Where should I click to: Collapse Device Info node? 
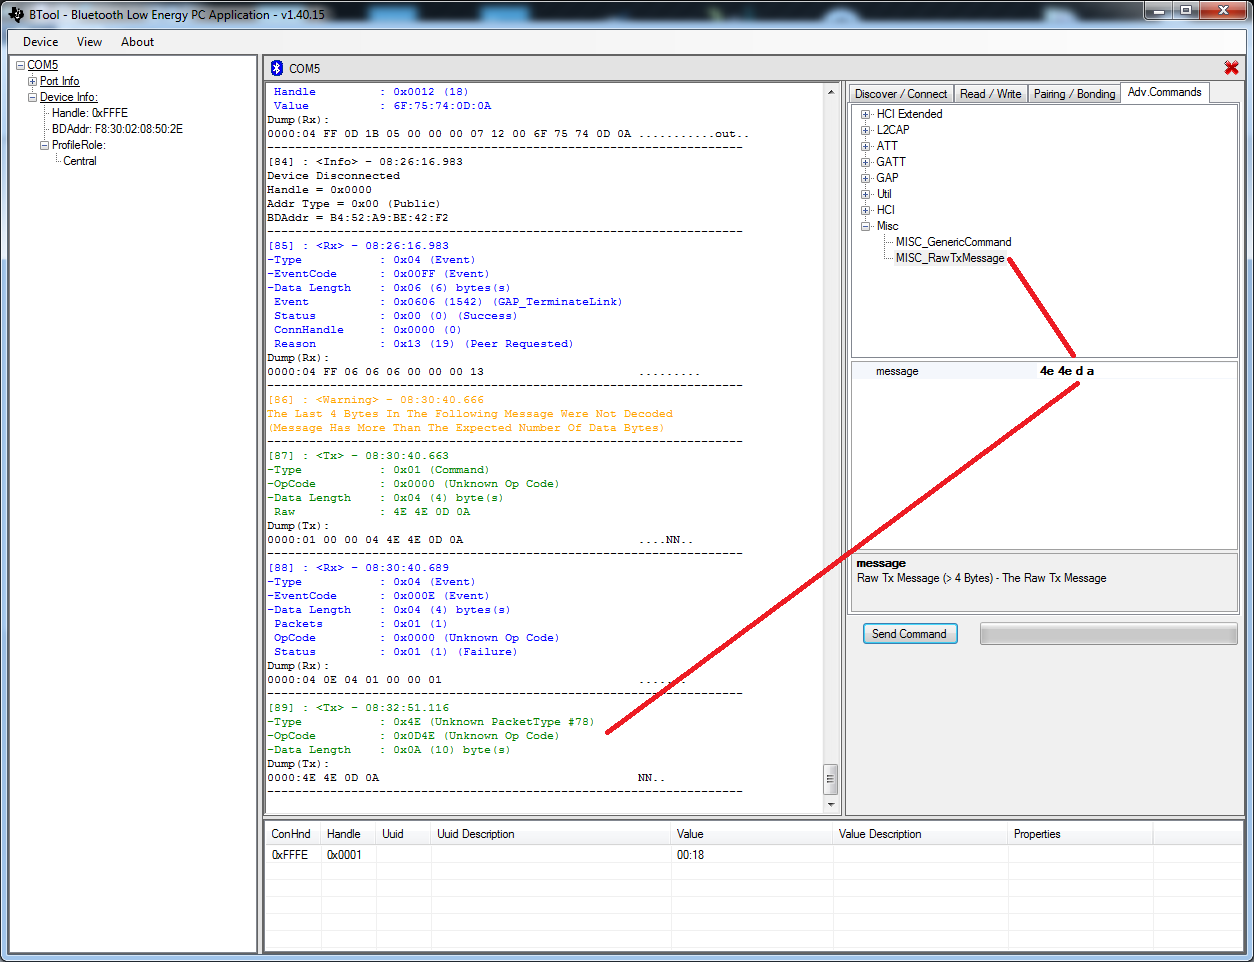[x=32, y=97]
